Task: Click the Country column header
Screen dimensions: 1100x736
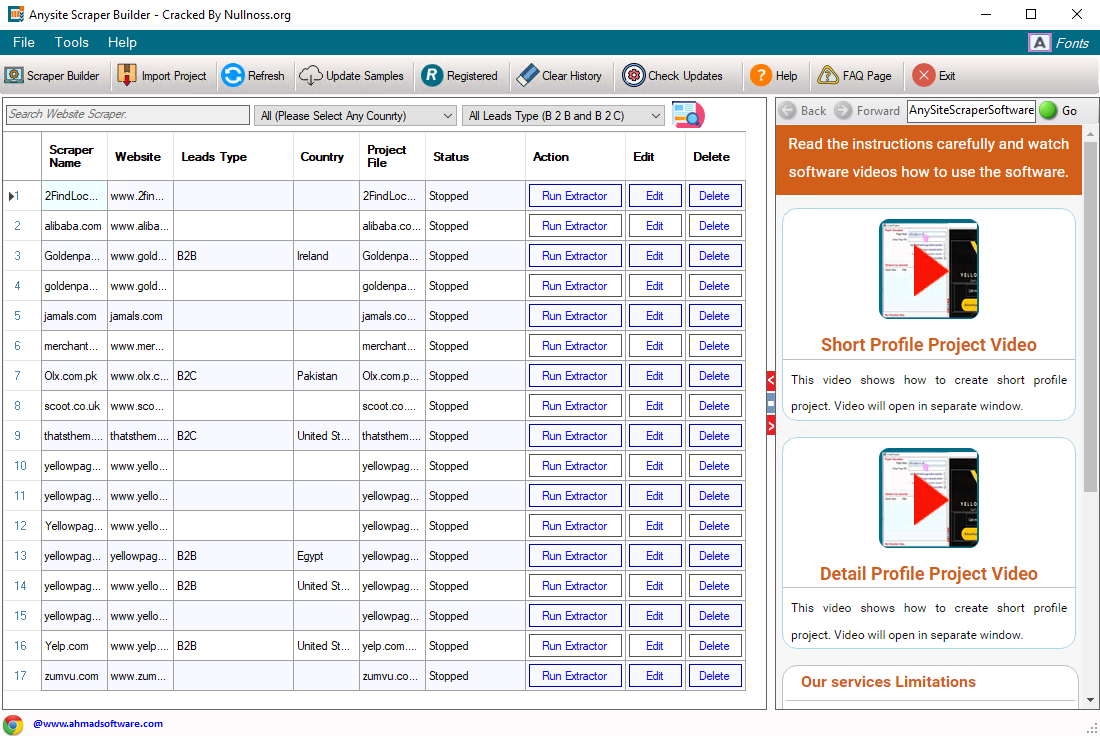Action: (326, 156)
